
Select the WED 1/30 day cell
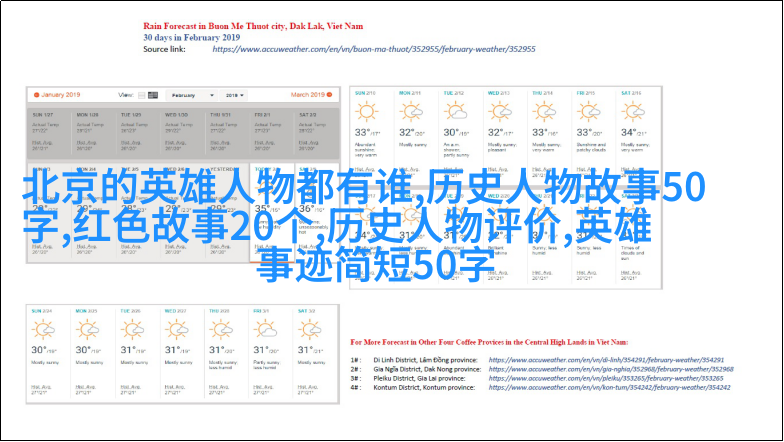tap(183, 133)
